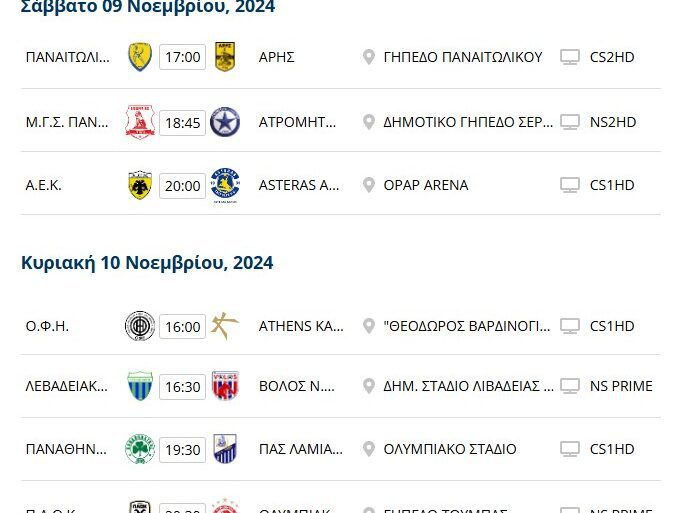This screenshot has height=513, width=681.
Task: Open the ΑΡΗΣ team link
Action: (x=276, y=57)
